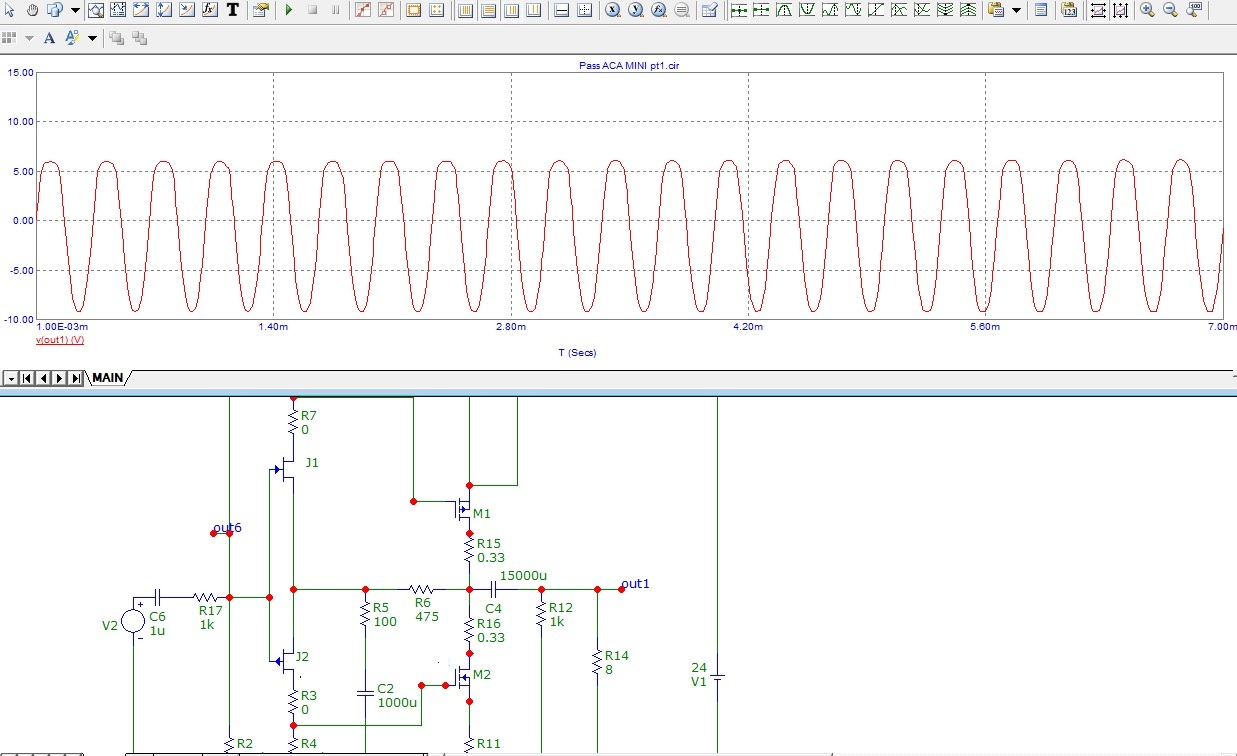
Task: Click the send to back icon
Action: tap(139, 38)
